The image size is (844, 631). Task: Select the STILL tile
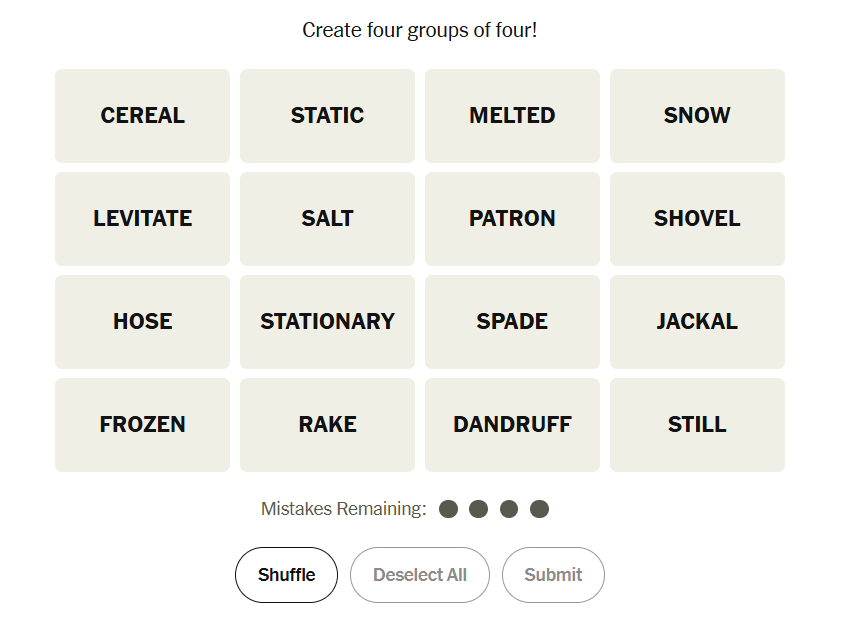[697, 425]
